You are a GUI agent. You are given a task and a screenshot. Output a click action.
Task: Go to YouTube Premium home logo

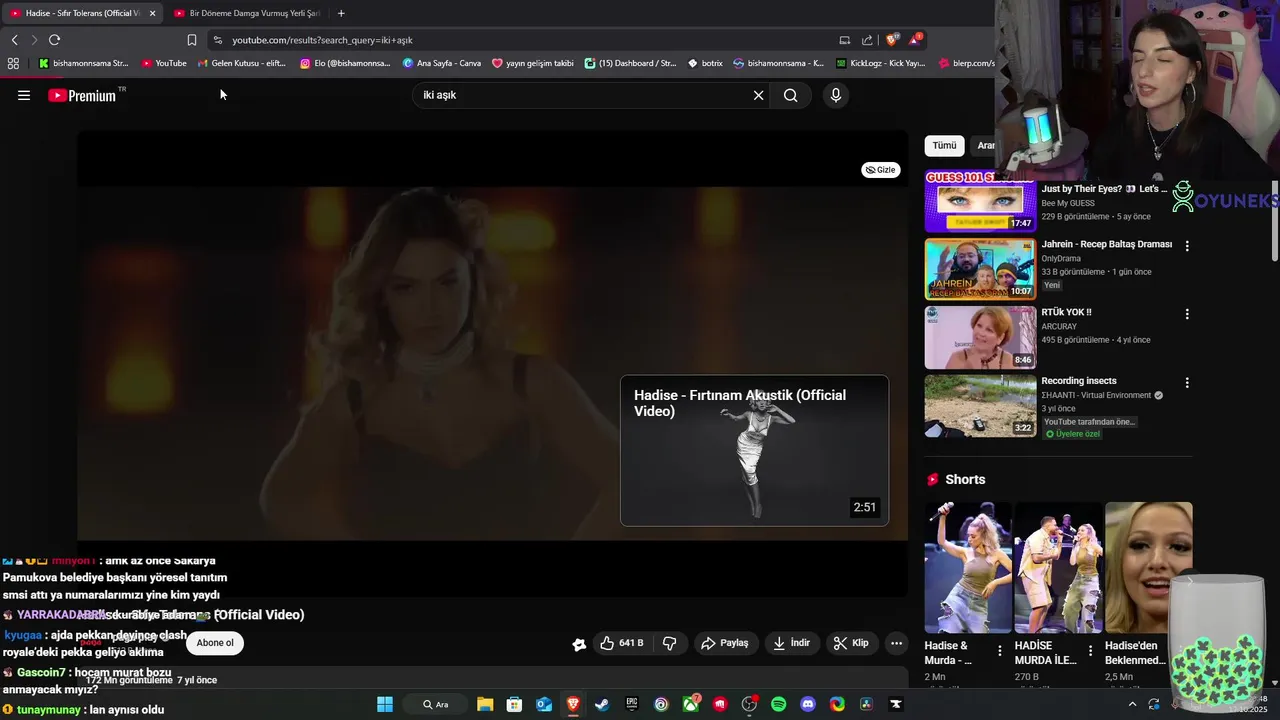pos(82,95)
